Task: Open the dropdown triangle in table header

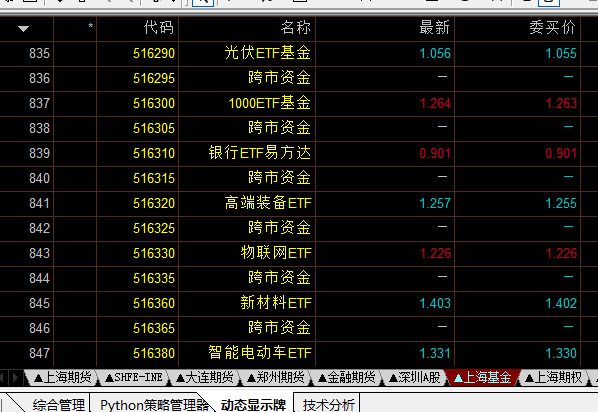Action: point(23,29)
